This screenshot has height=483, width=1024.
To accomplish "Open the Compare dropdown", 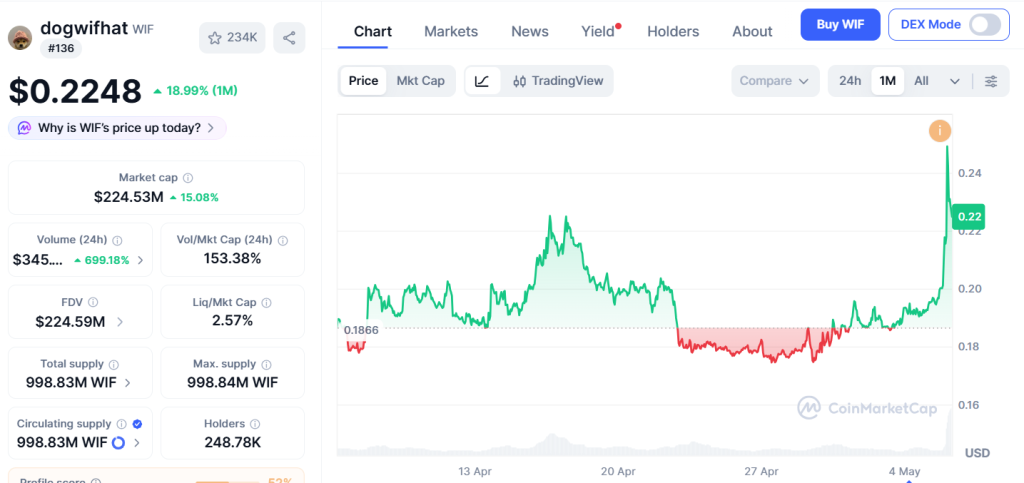I will (x=775, y=81).
